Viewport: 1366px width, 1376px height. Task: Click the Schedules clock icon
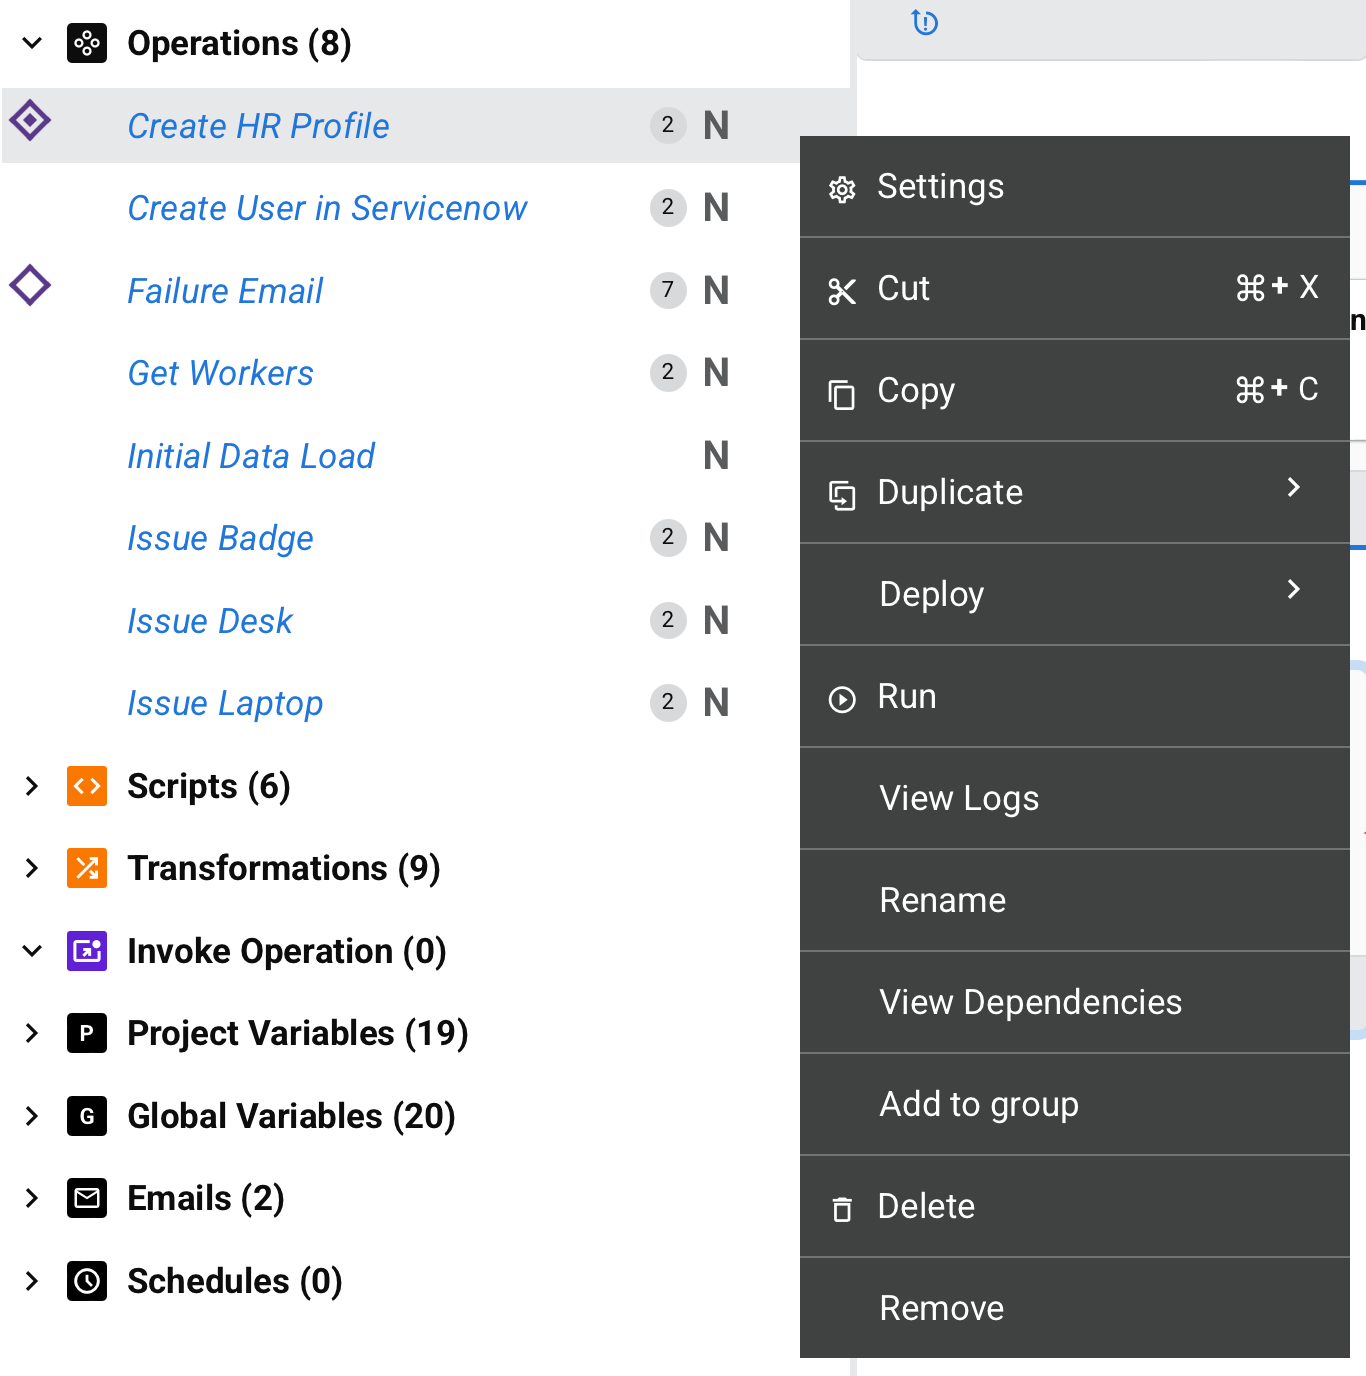(87, 1281)
